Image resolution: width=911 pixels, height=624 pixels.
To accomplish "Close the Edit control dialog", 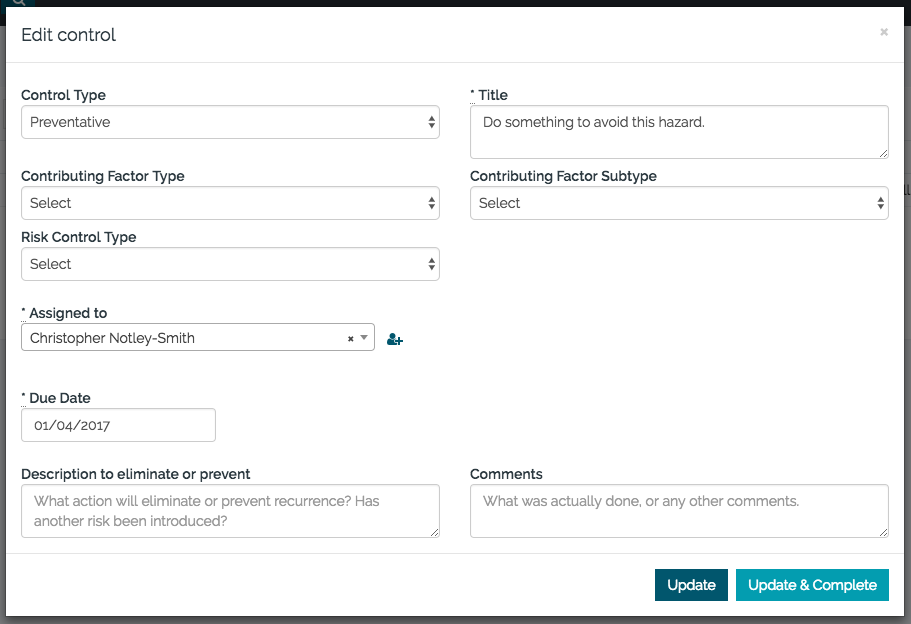I will 883,33.
